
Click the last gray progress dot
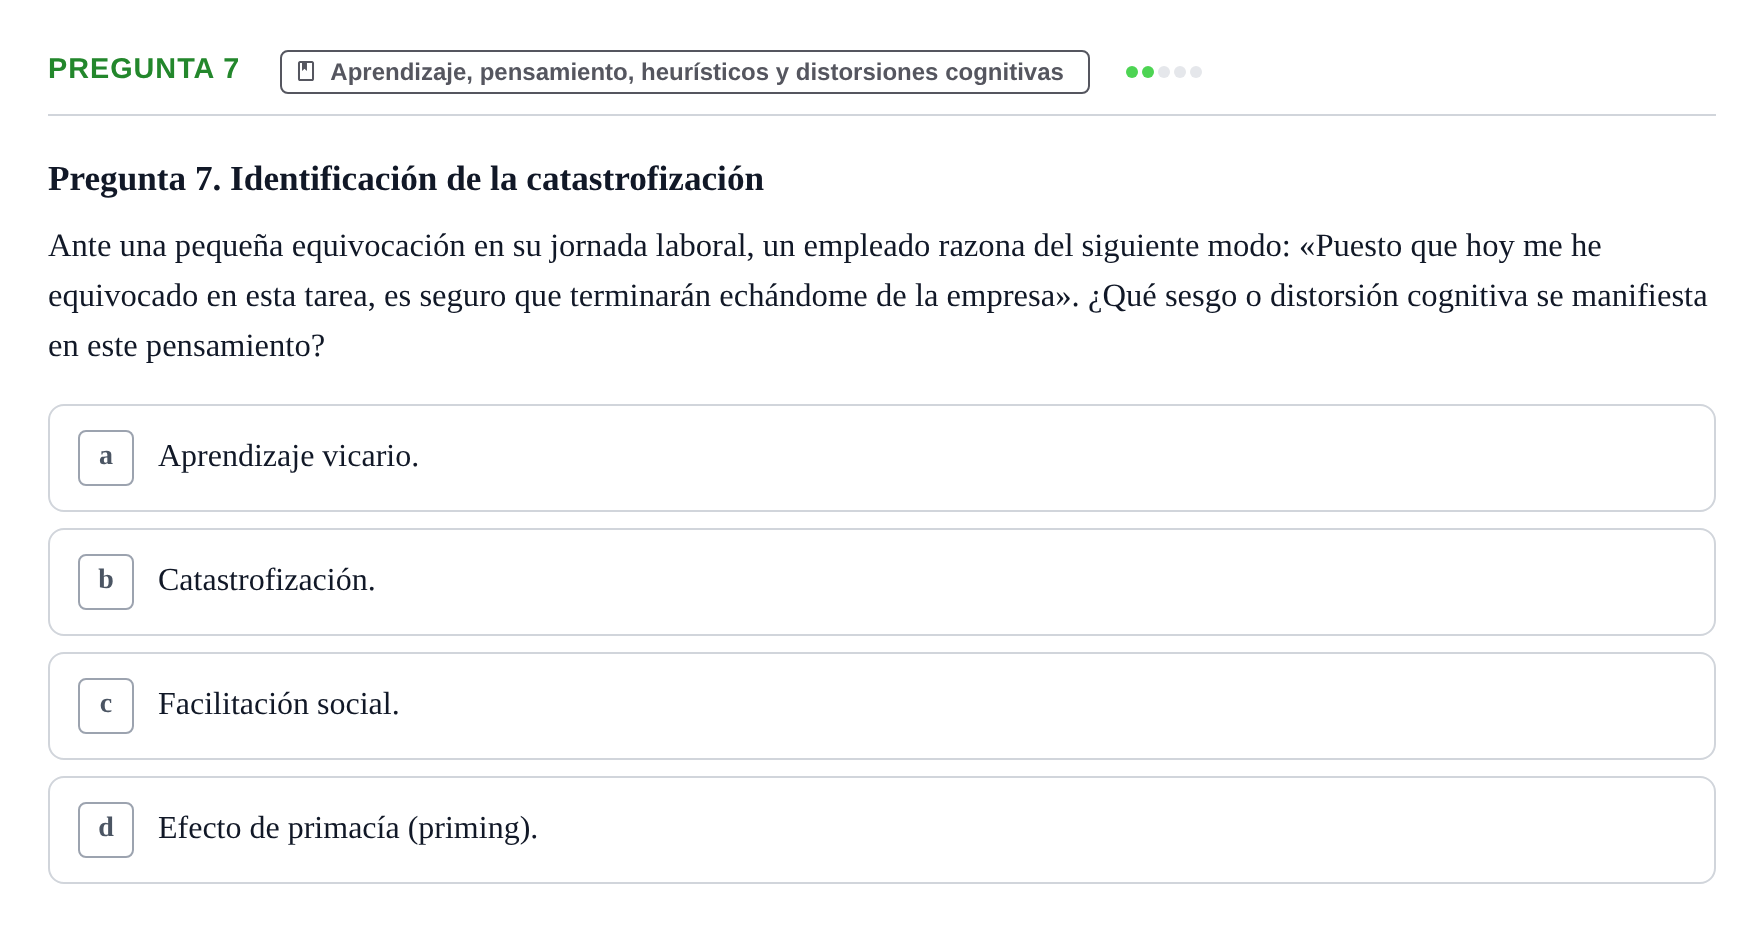(1196, 72)
